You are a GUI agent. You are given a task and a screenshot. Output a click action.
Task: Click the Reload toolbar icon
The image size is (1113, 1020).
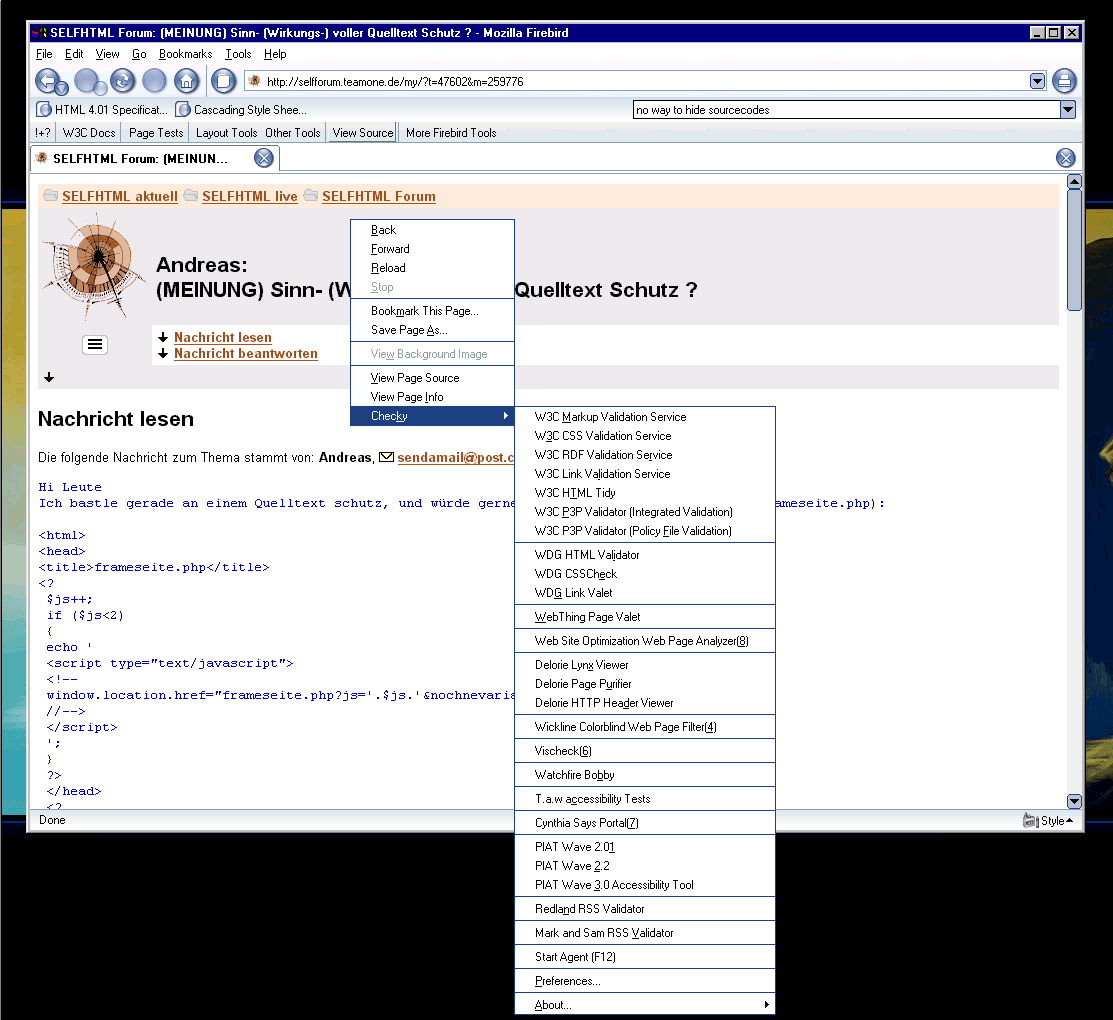pos(122,81)
